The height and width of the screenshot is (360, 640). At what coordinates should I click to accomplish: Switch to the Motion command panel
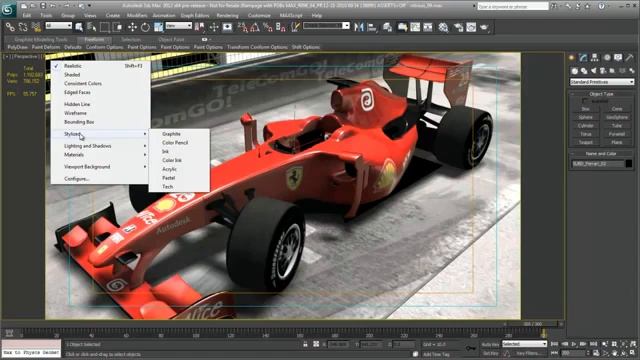tap(607, 58)
